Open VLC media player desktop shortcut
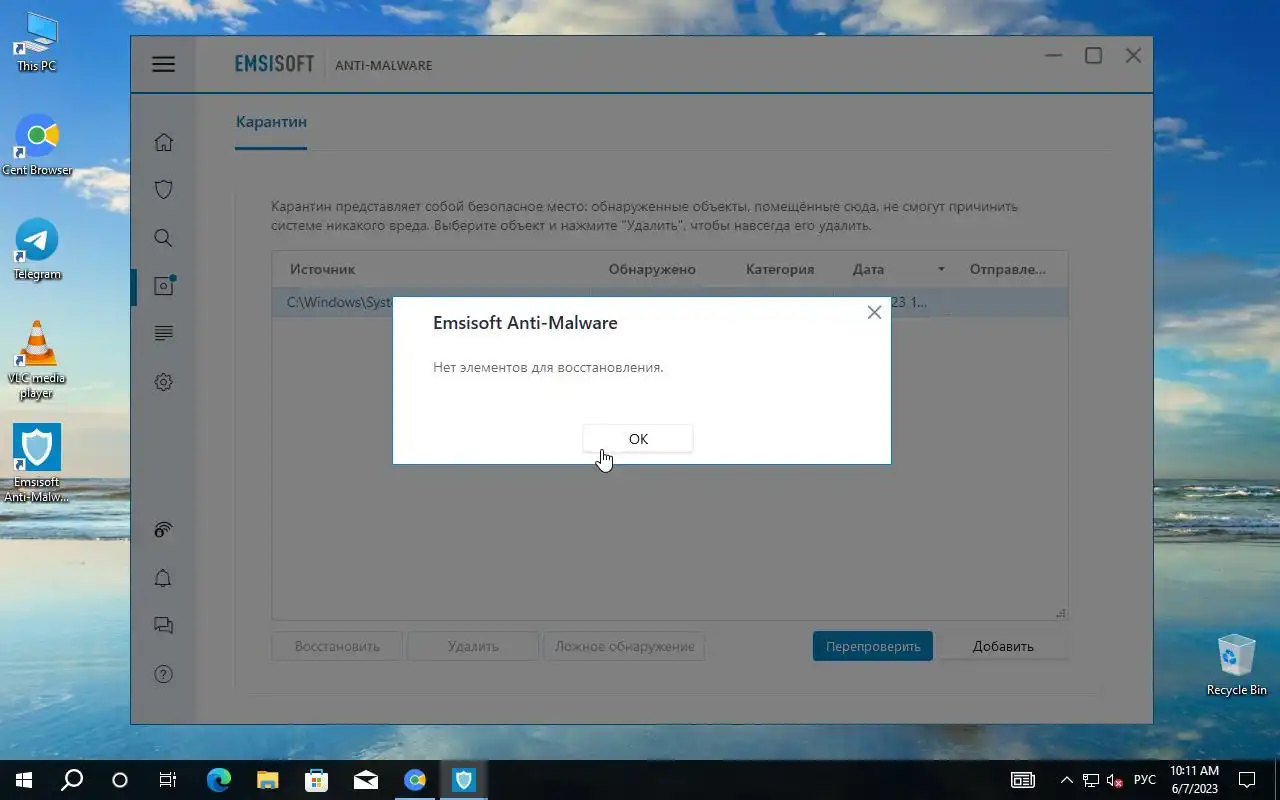Viewport: 1280px width, 800px height. tap(37, 360)
